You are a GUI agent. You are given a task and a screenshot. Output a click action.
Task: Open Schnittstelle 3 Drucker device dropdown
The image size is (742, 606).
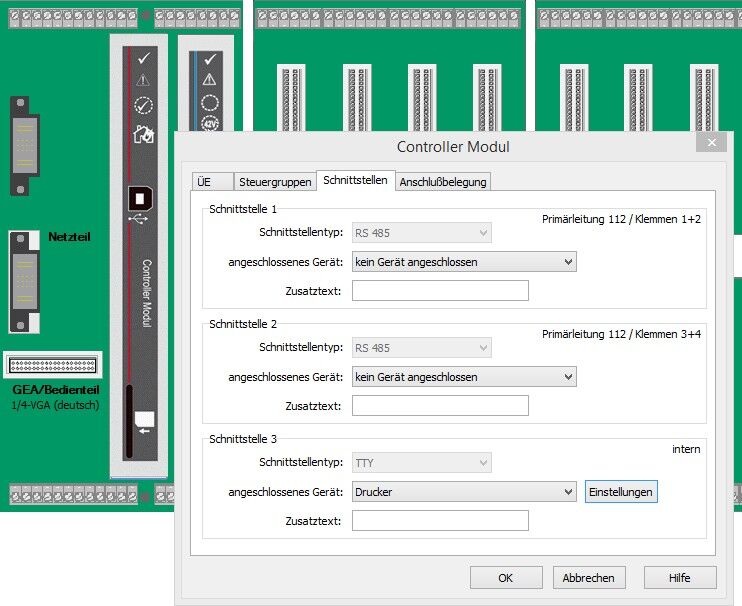coord(464,492)
